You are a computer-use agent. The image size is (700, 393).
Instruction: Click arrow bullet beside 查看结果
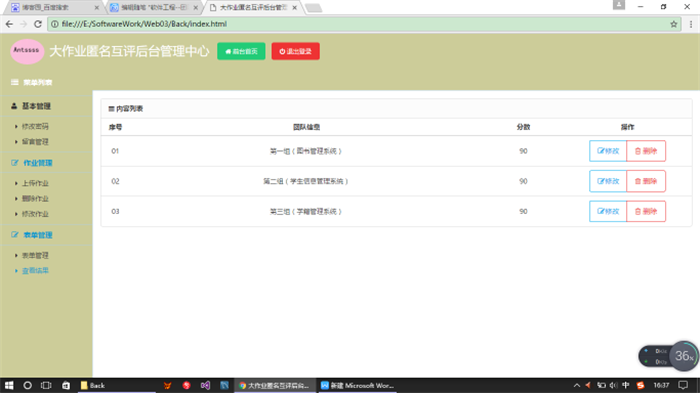(16, 271)
